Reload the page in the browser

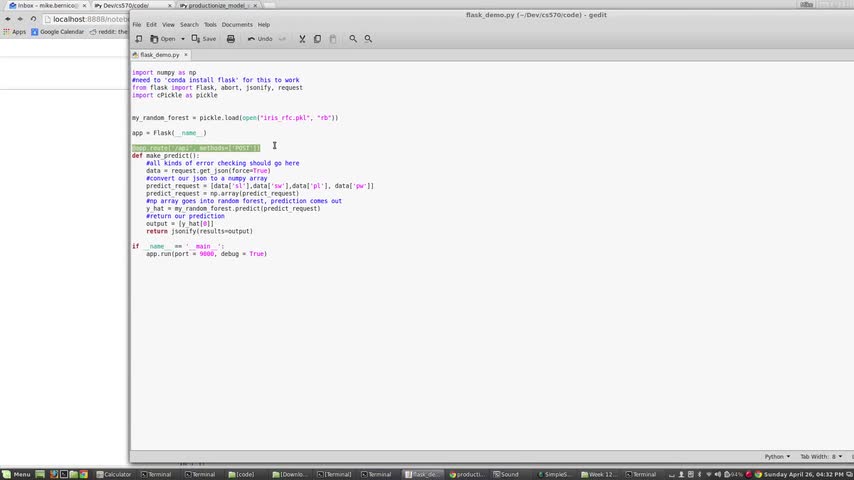33,19
